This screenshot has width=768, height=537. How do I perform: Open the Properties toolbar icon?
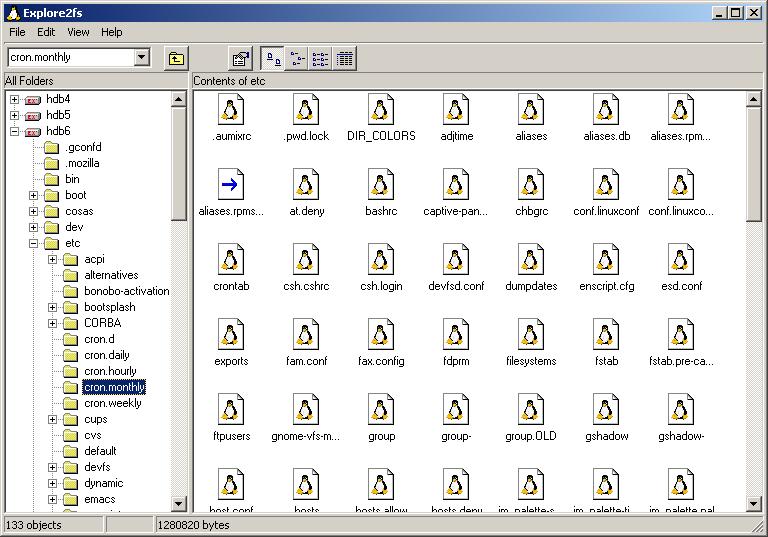coord(240,59)
